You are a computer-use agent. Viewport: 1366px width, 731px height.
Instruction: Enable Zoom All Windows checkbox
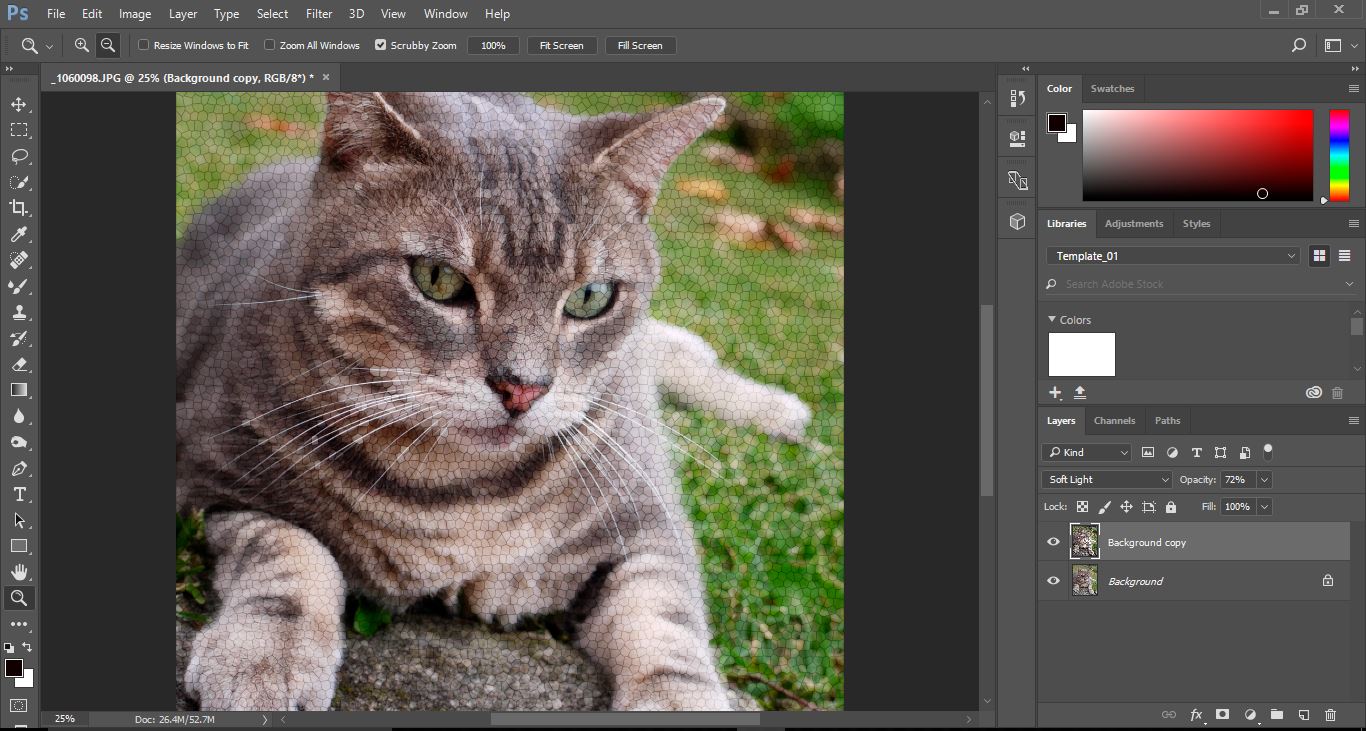269,45
